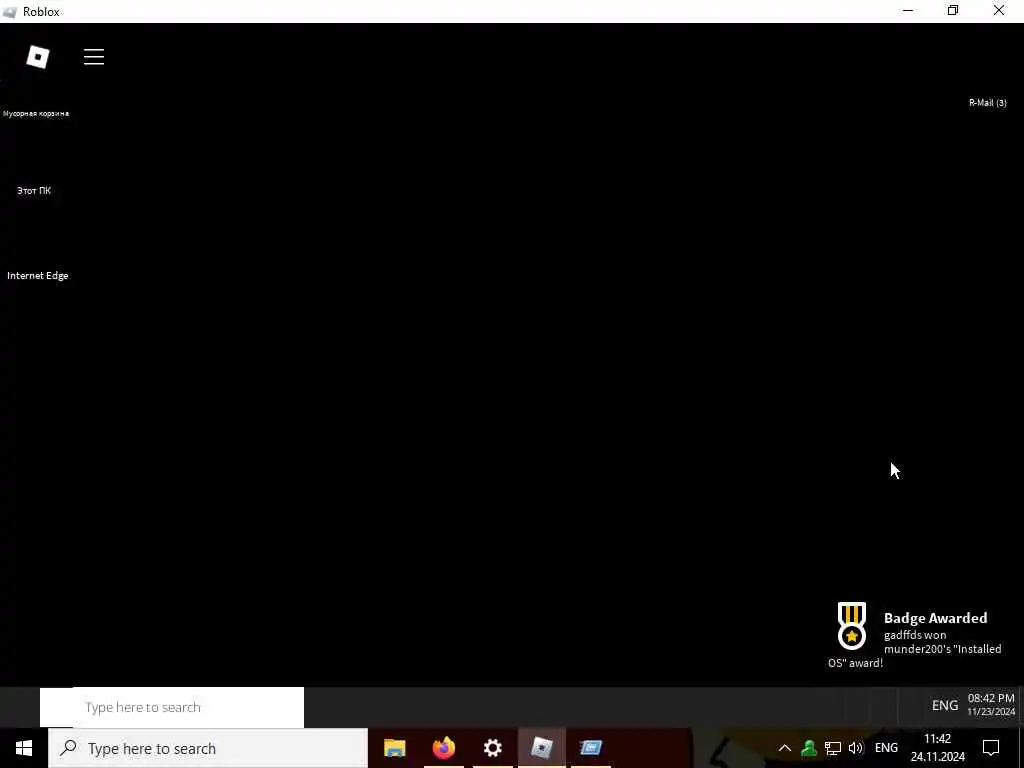This screenshot has width=1024, height=768.
Task: Open the Roblox logo menu
Action: pyautogui.click(x=38, y=57)
